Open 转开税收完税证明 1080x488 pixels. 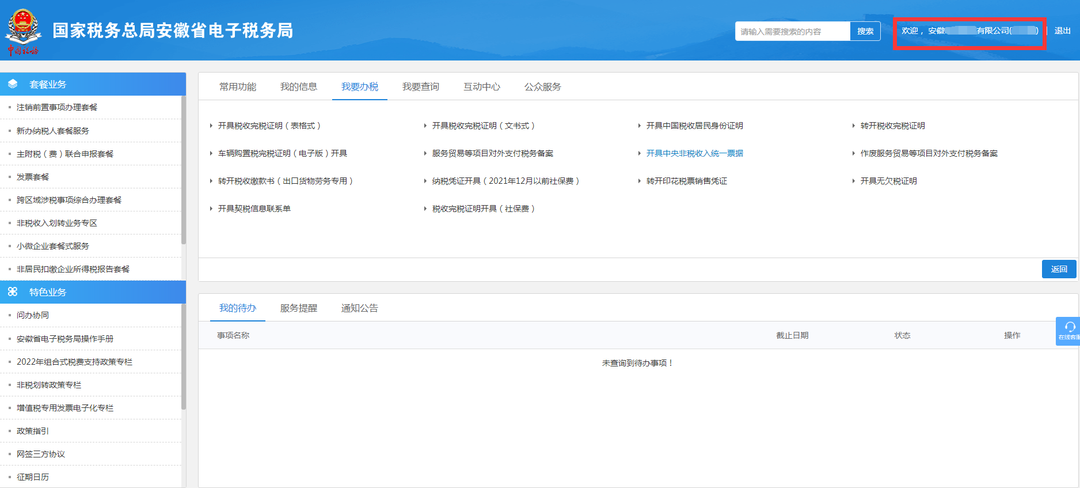[893, 126]
